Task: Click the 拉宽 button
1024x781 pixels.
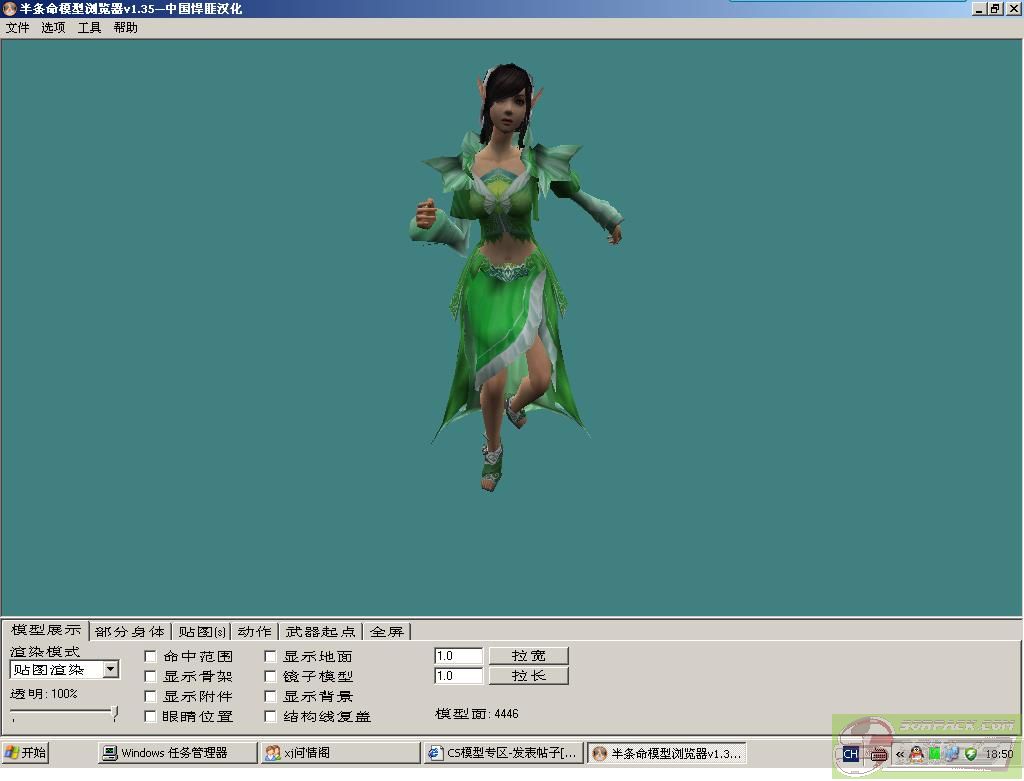Action: 528,656
